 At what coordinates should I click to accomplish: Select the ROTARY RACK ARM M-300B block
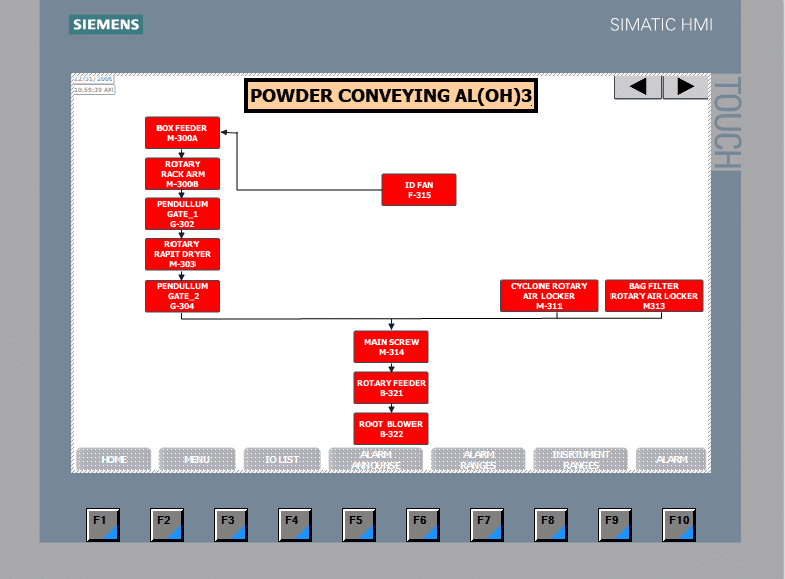[182, 174]
